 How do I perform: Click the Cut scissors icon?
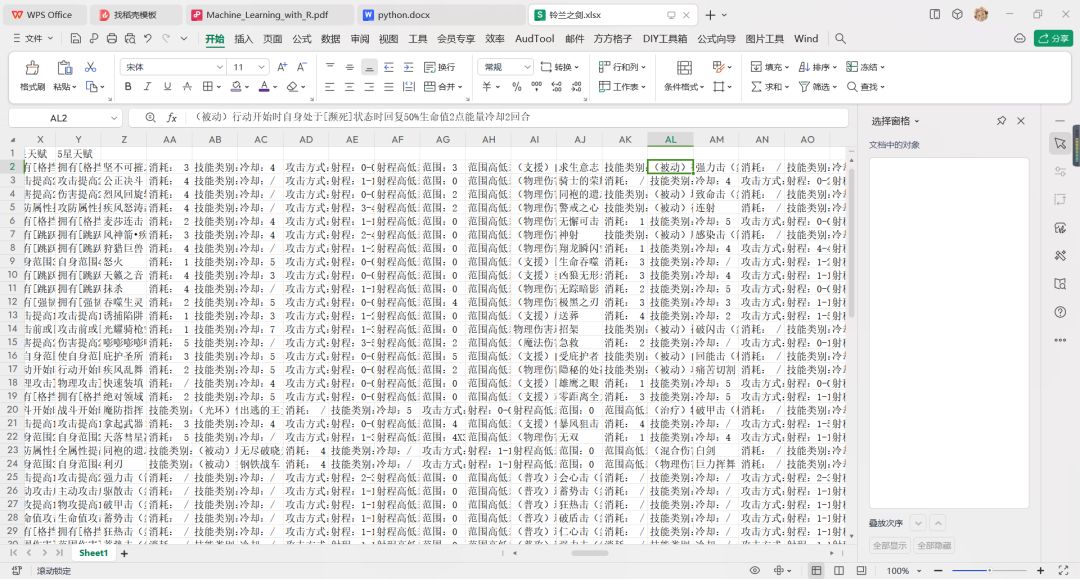[x=91, y=67]
